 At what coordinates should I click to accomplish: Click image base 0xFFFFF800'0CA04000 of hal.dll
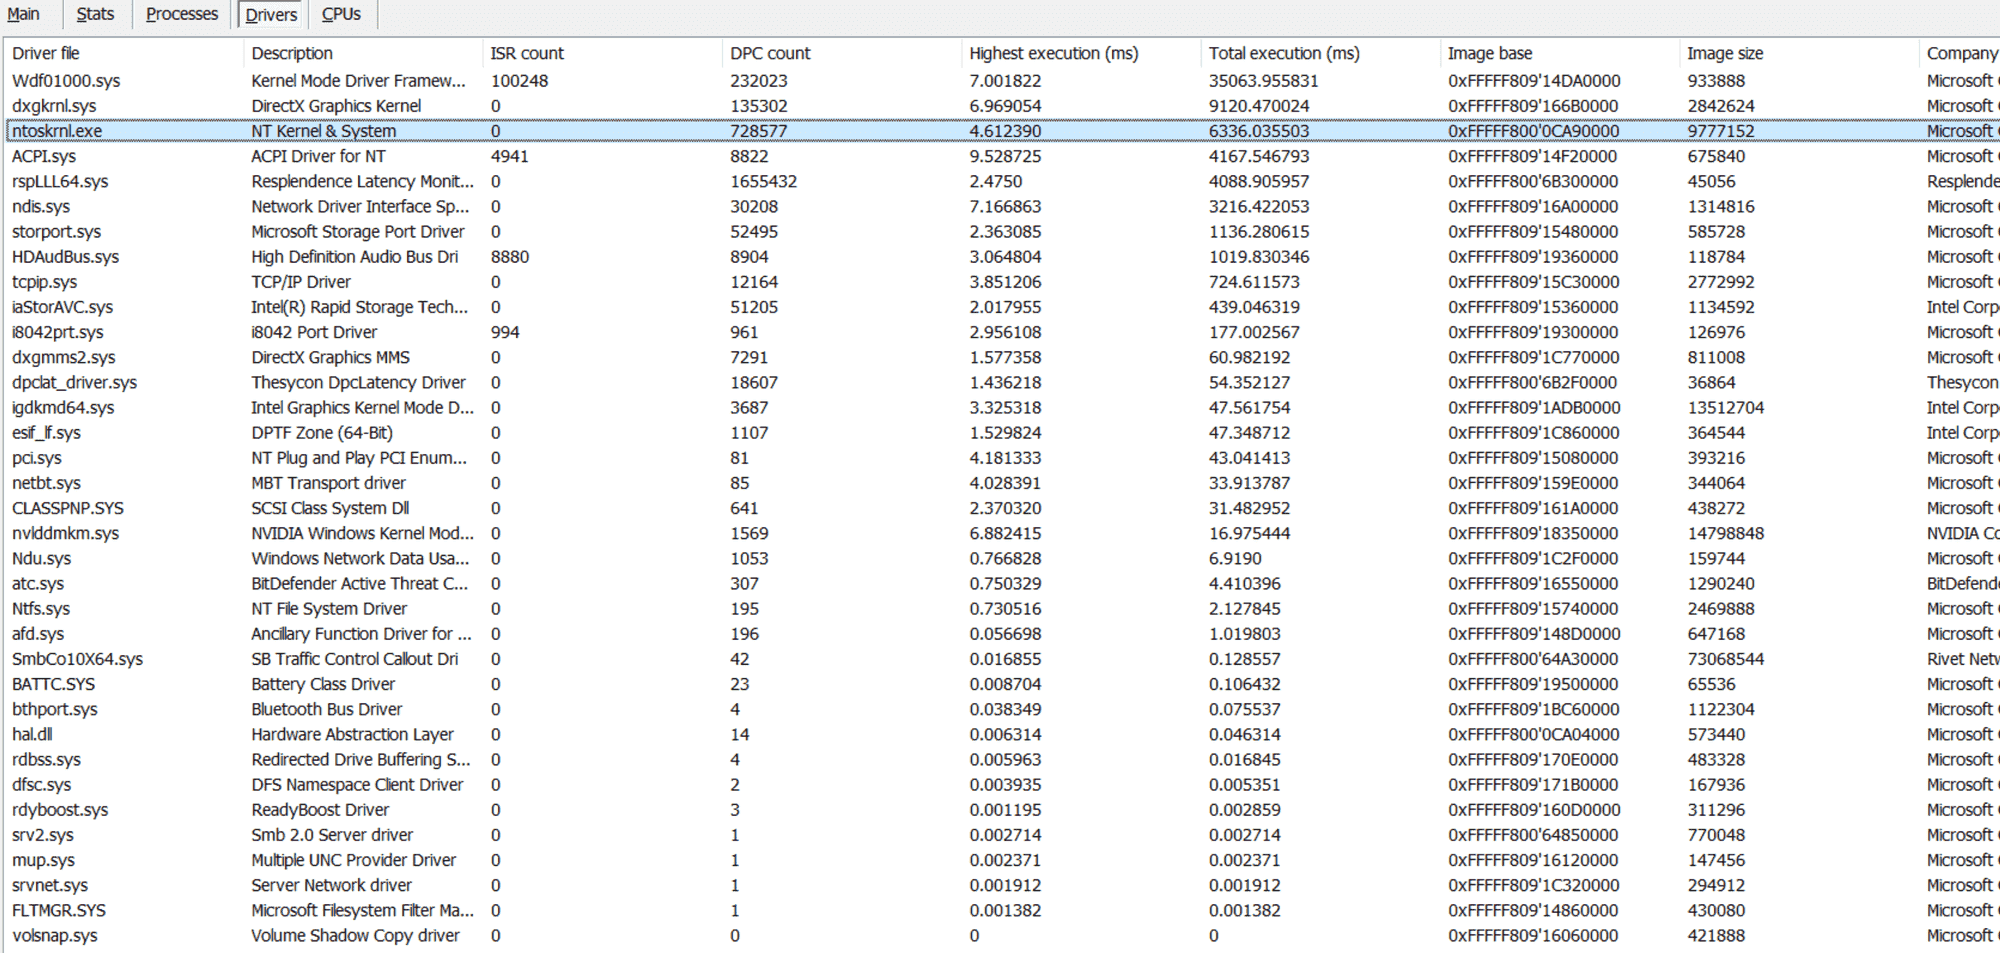[x=1534, y=735]
